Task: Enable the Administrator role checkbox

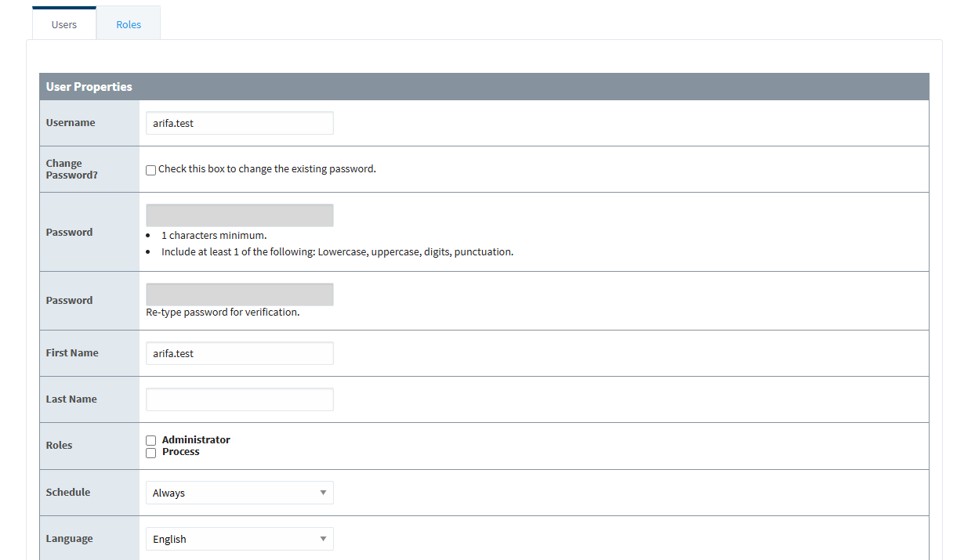Action: pos(150,440)
